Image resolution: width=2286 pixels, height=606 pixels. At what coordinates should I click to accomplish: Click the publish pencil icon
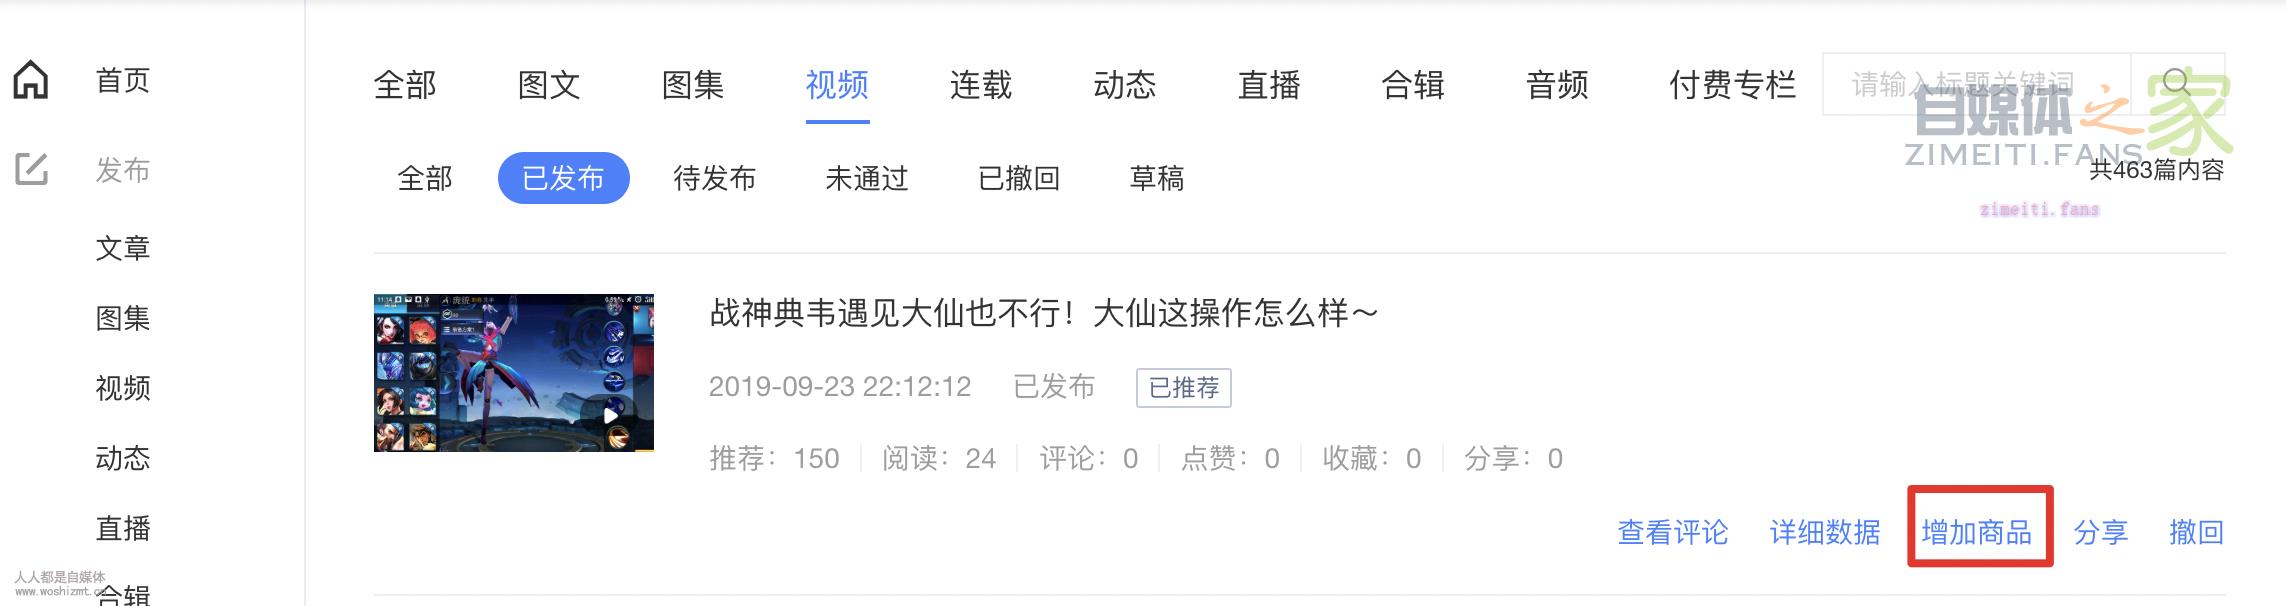tap(31, 169)
